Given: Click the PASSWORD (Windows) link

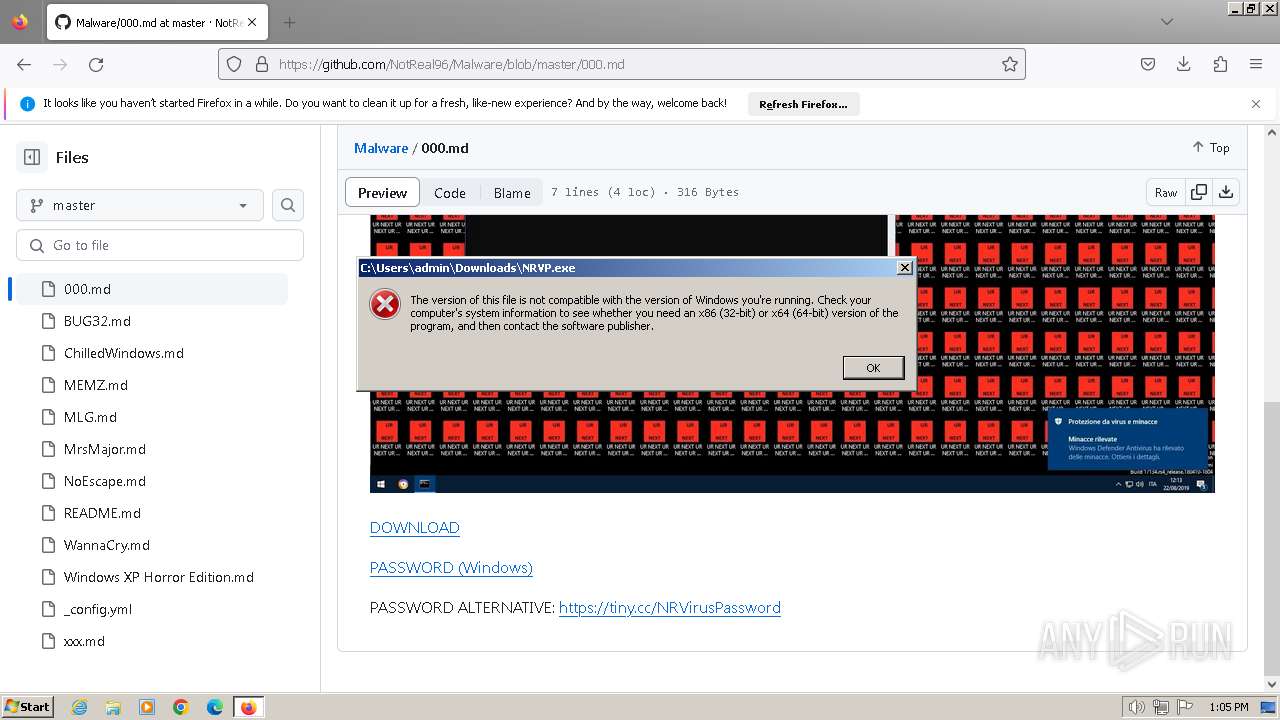Looking at the screenshot, I should [451, 568].
